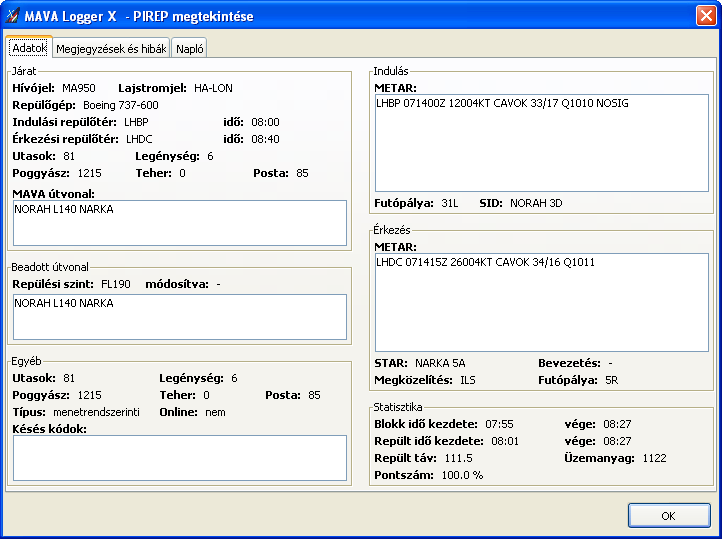722x539 pixels.
Task: Open the Megjegyzések és hibák tab
Action: [111, 48]
